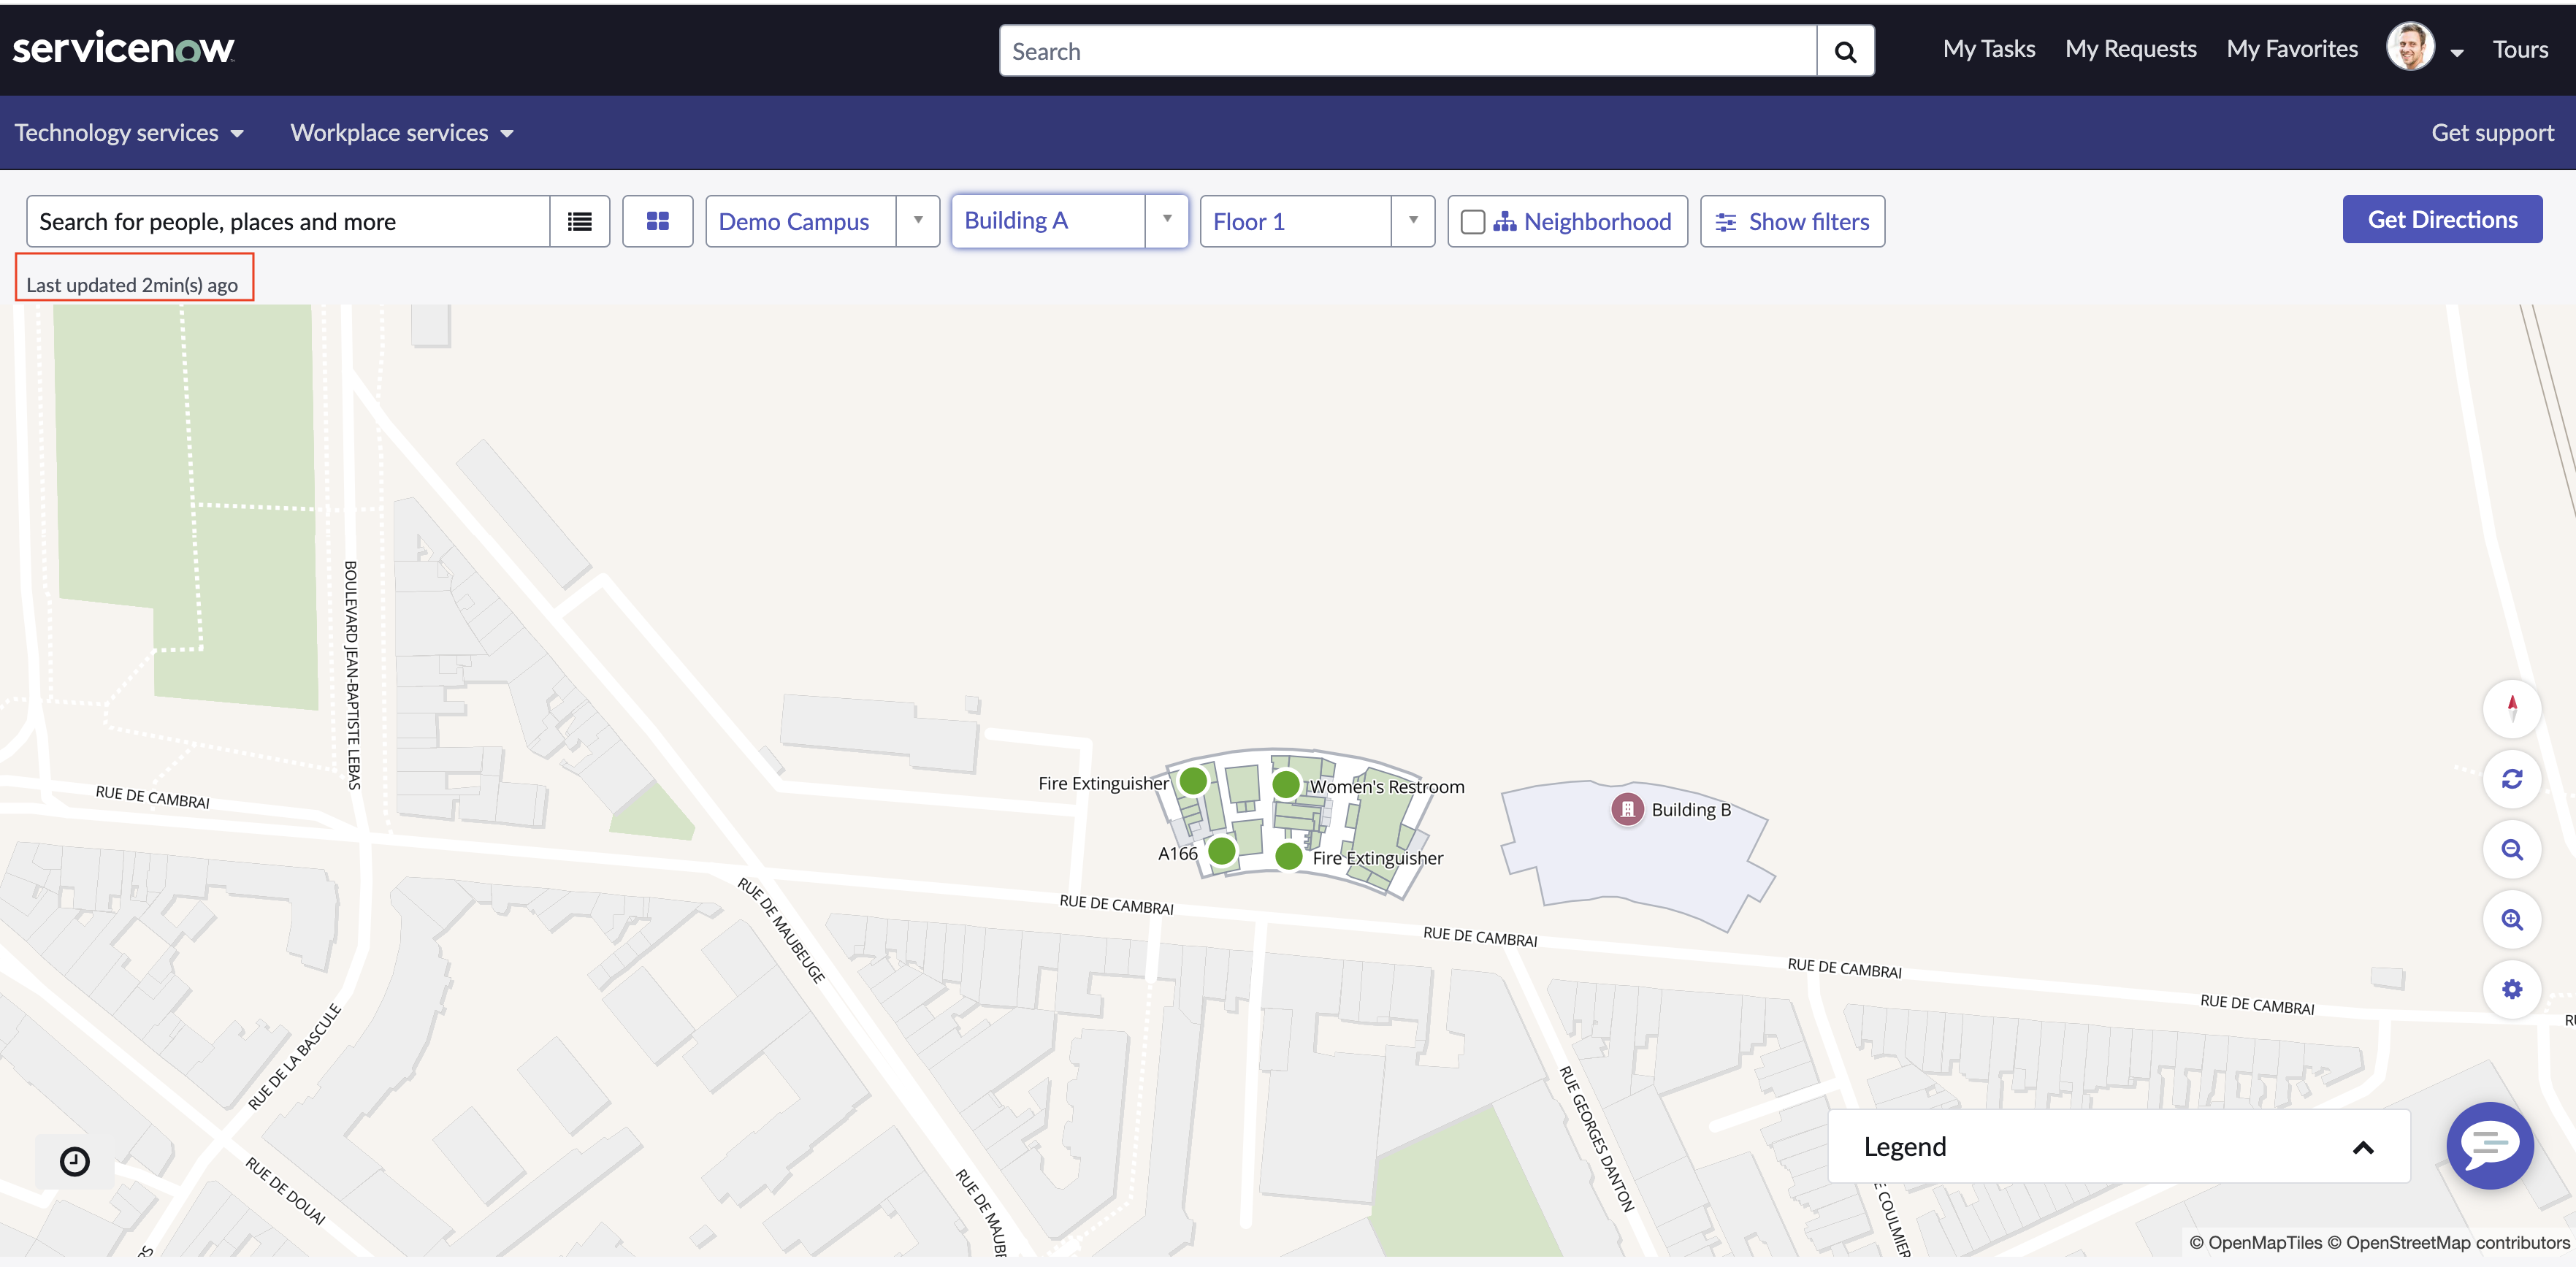This screenshot has height=1267, width=2576.
Task: Click the Get Directions button
Action: tap(2442, 220)
